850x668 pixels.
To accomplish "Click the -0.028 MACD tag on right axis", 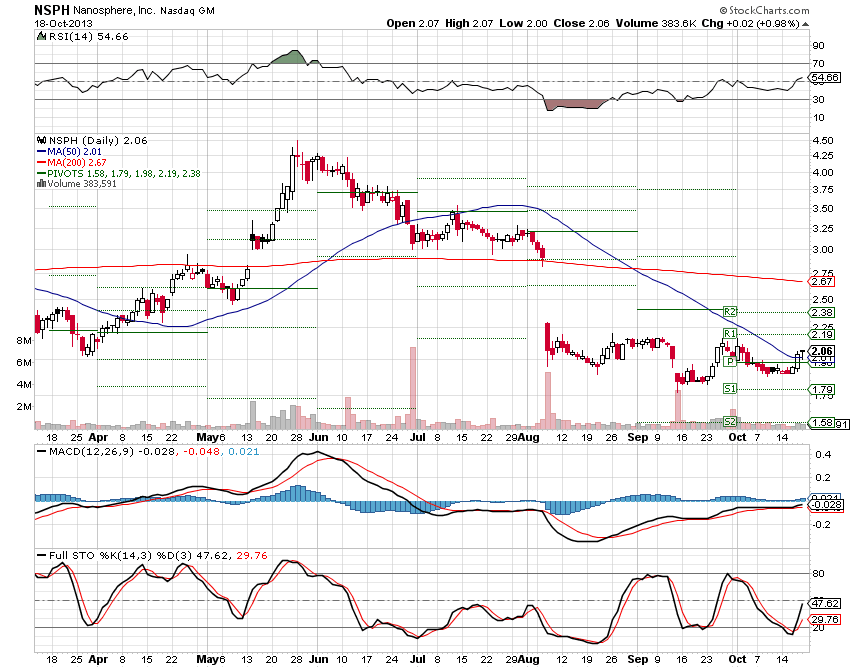I will tap(827, 505).
